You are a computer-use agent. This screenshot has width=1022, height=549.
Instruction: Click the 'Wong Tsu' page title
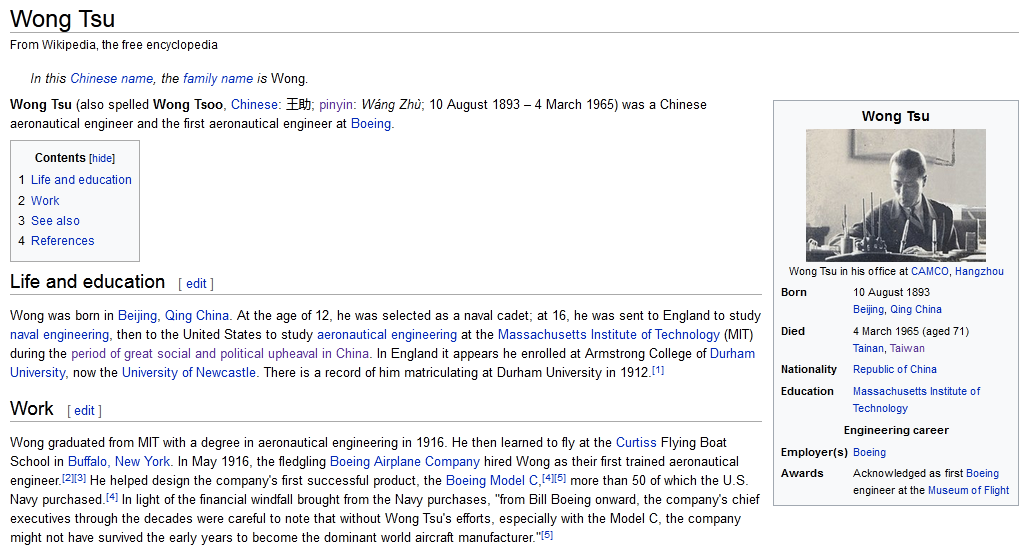(63, 19)
